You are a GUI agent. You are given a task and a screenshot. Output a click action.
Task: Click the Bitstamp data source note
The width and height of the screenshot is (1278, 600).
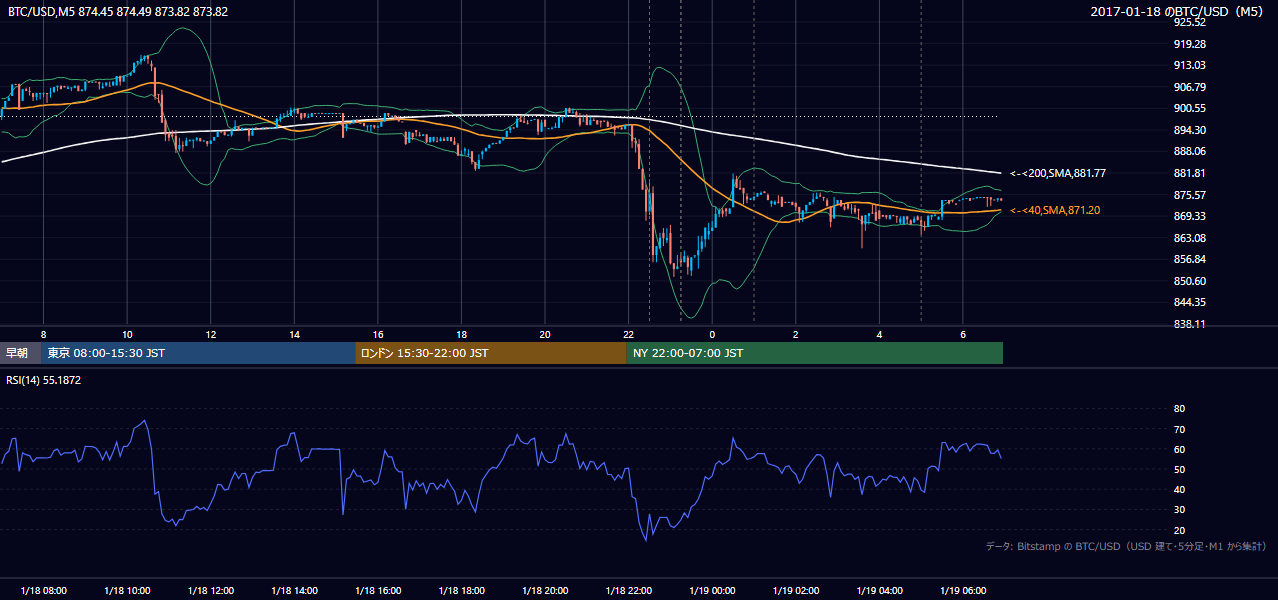point(1126,547)
